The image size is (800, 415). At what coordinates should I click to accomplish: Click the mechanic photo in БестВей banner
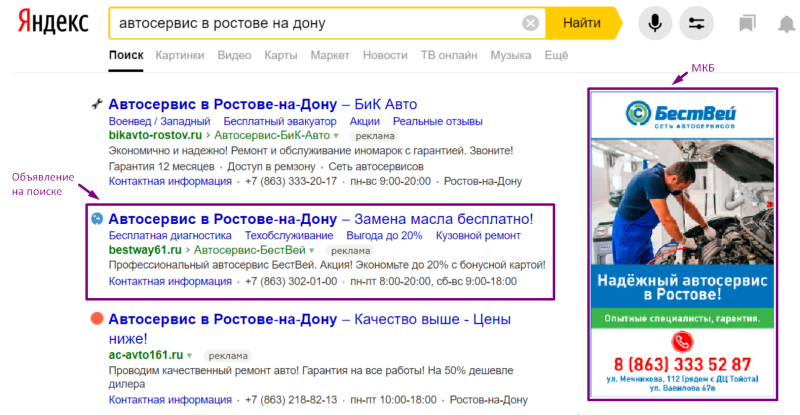point(682,201)
